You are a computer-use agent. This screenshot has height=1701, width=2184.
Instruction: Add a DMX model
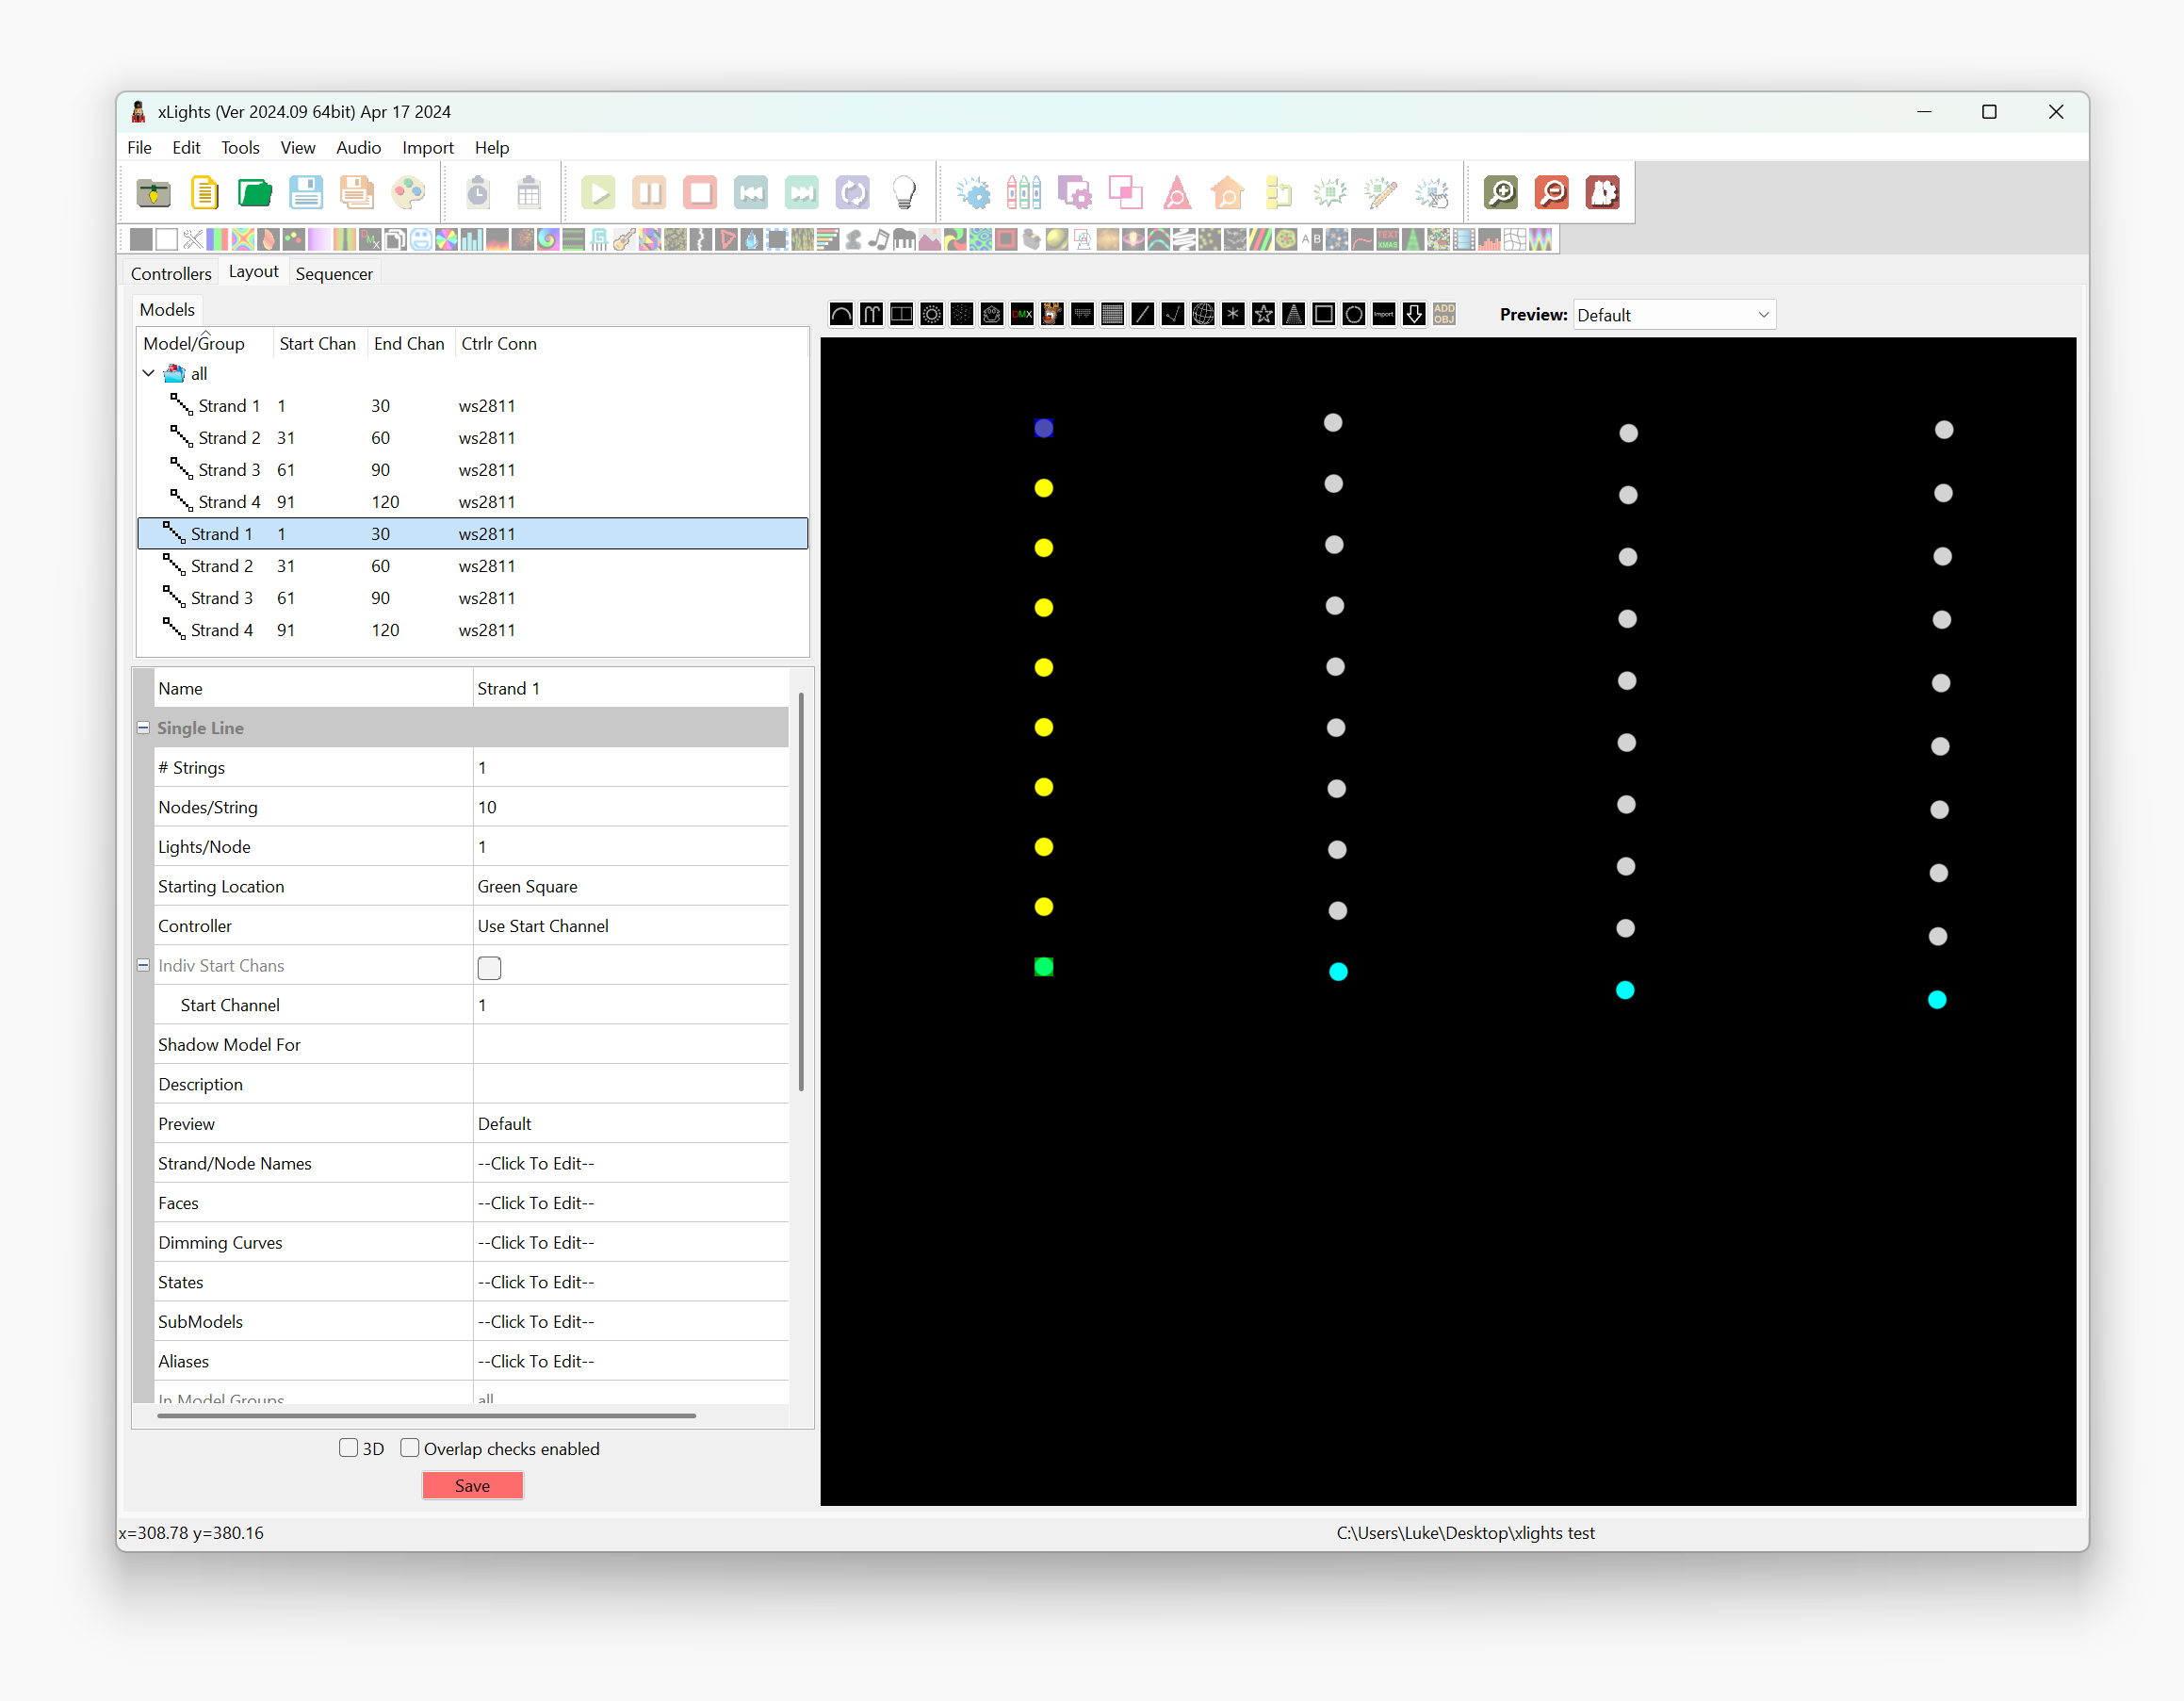point(1022,315)
